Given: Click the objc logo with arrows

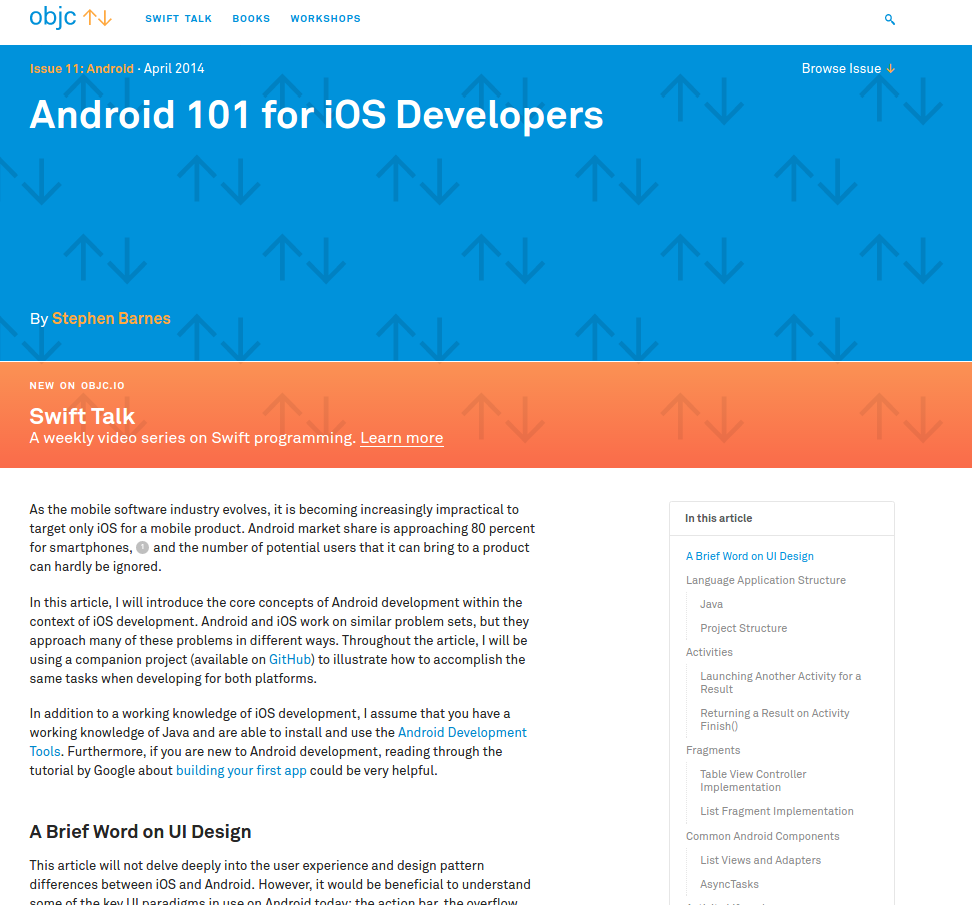Looking at the screenshot, I should pos(70,18).
